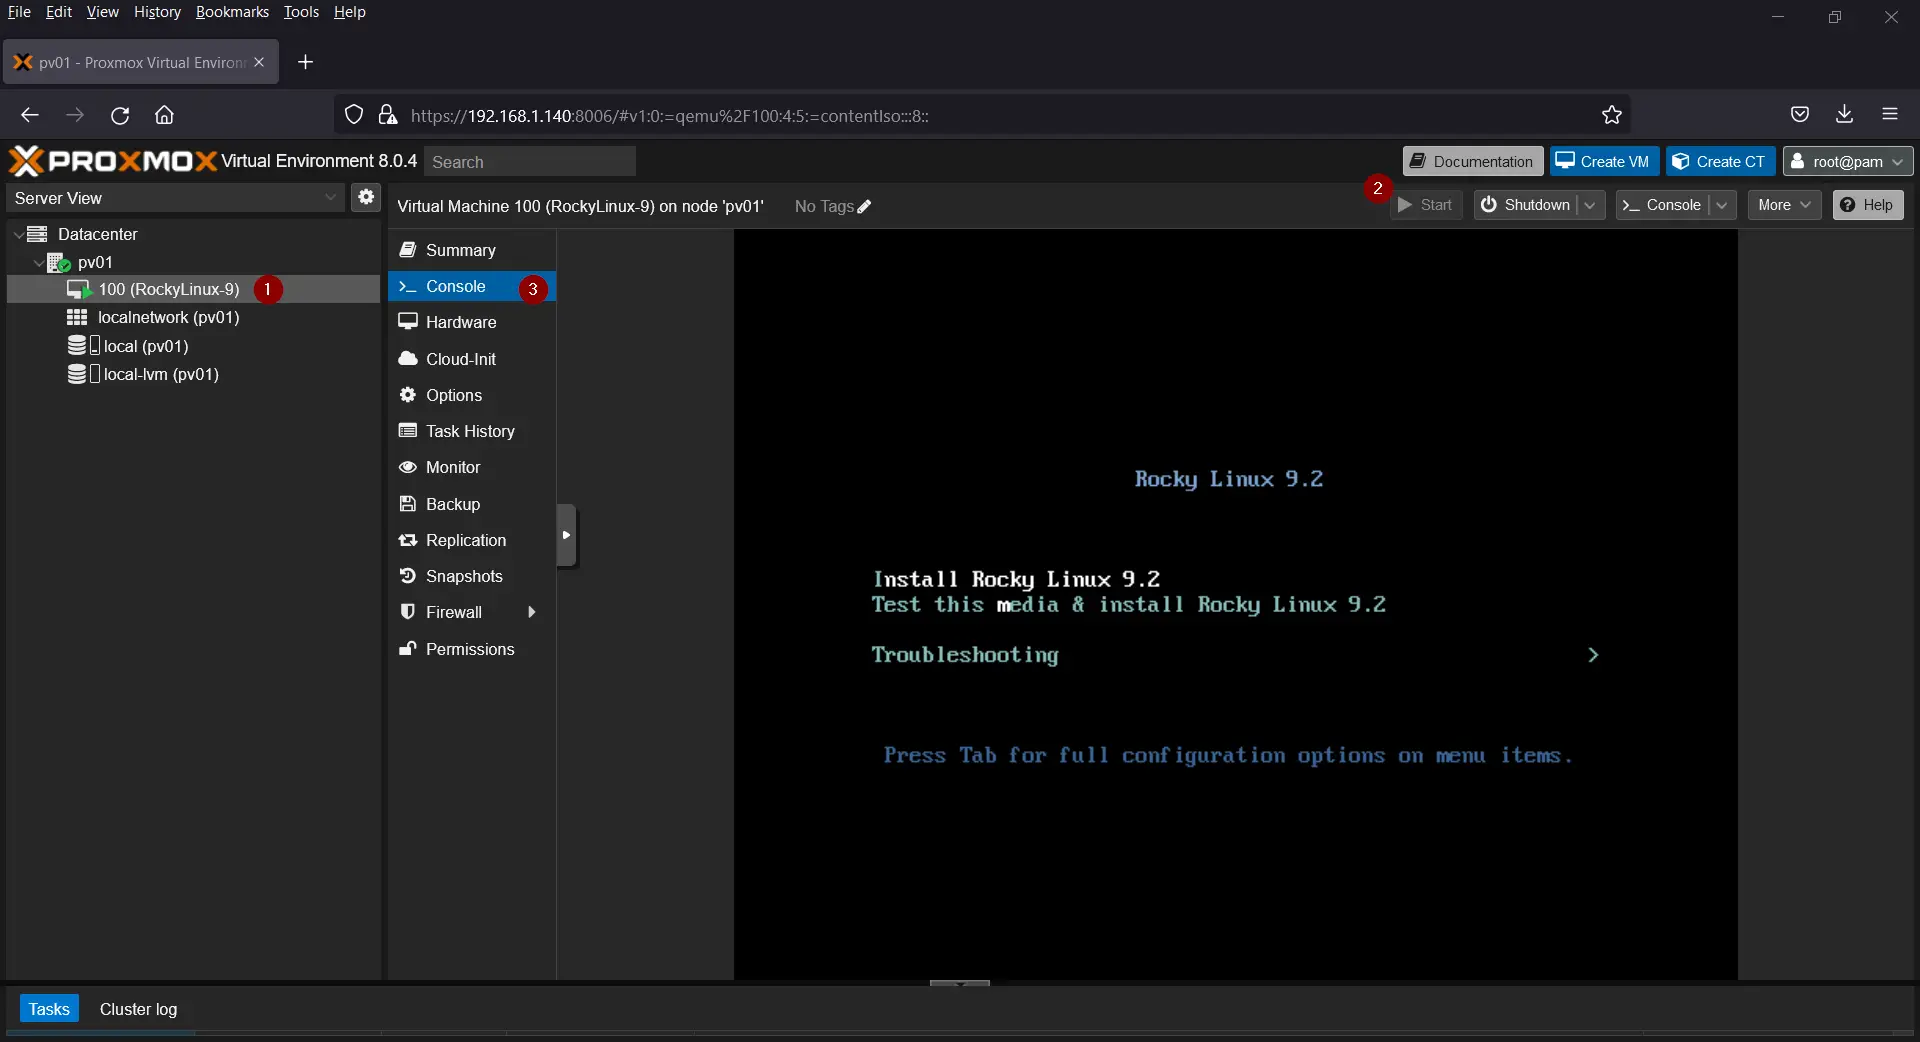Click inside the VM console screen
This screenshot has width=1920, height=1042.
point(1235,605)
